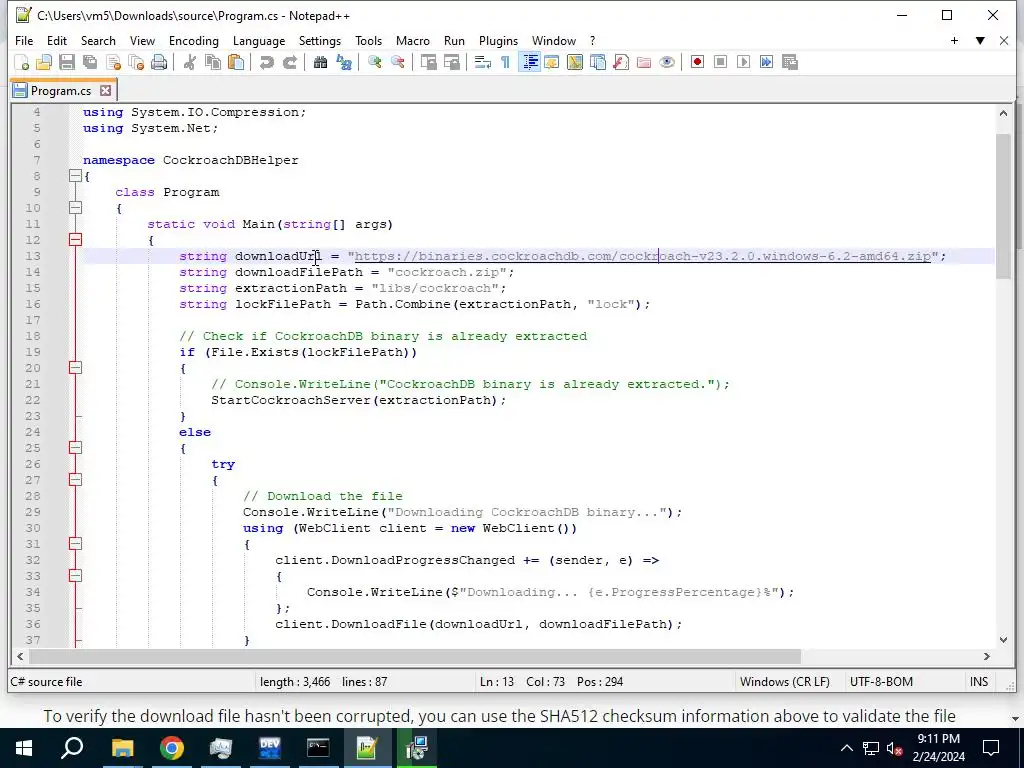Open the Document List toolbar icon
1024x768 pixels.
point(598,62)
